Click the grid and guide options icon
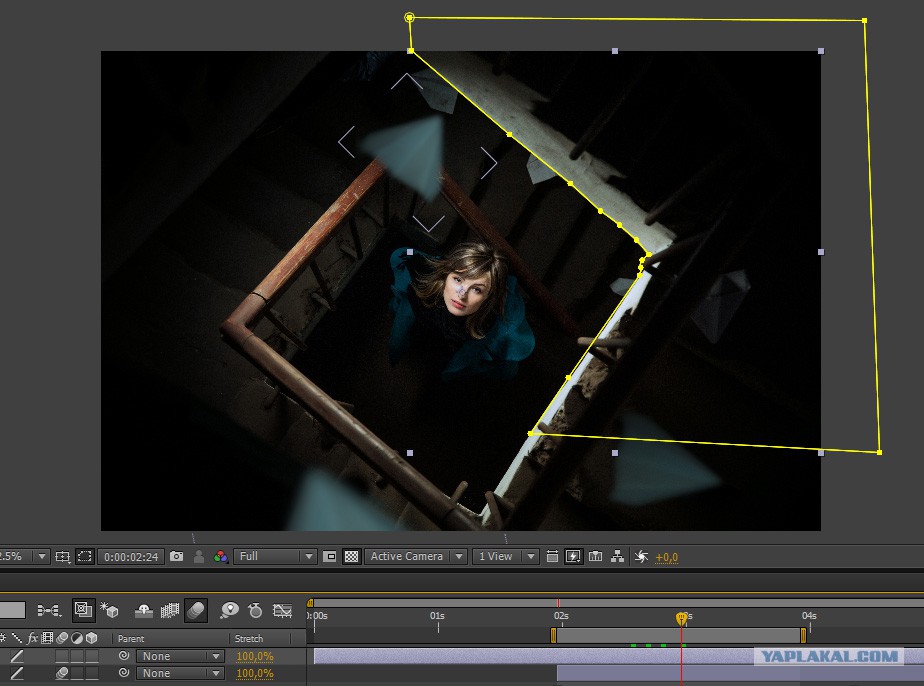Viewport: 924px width, 686px height. [x=62, y=556]
